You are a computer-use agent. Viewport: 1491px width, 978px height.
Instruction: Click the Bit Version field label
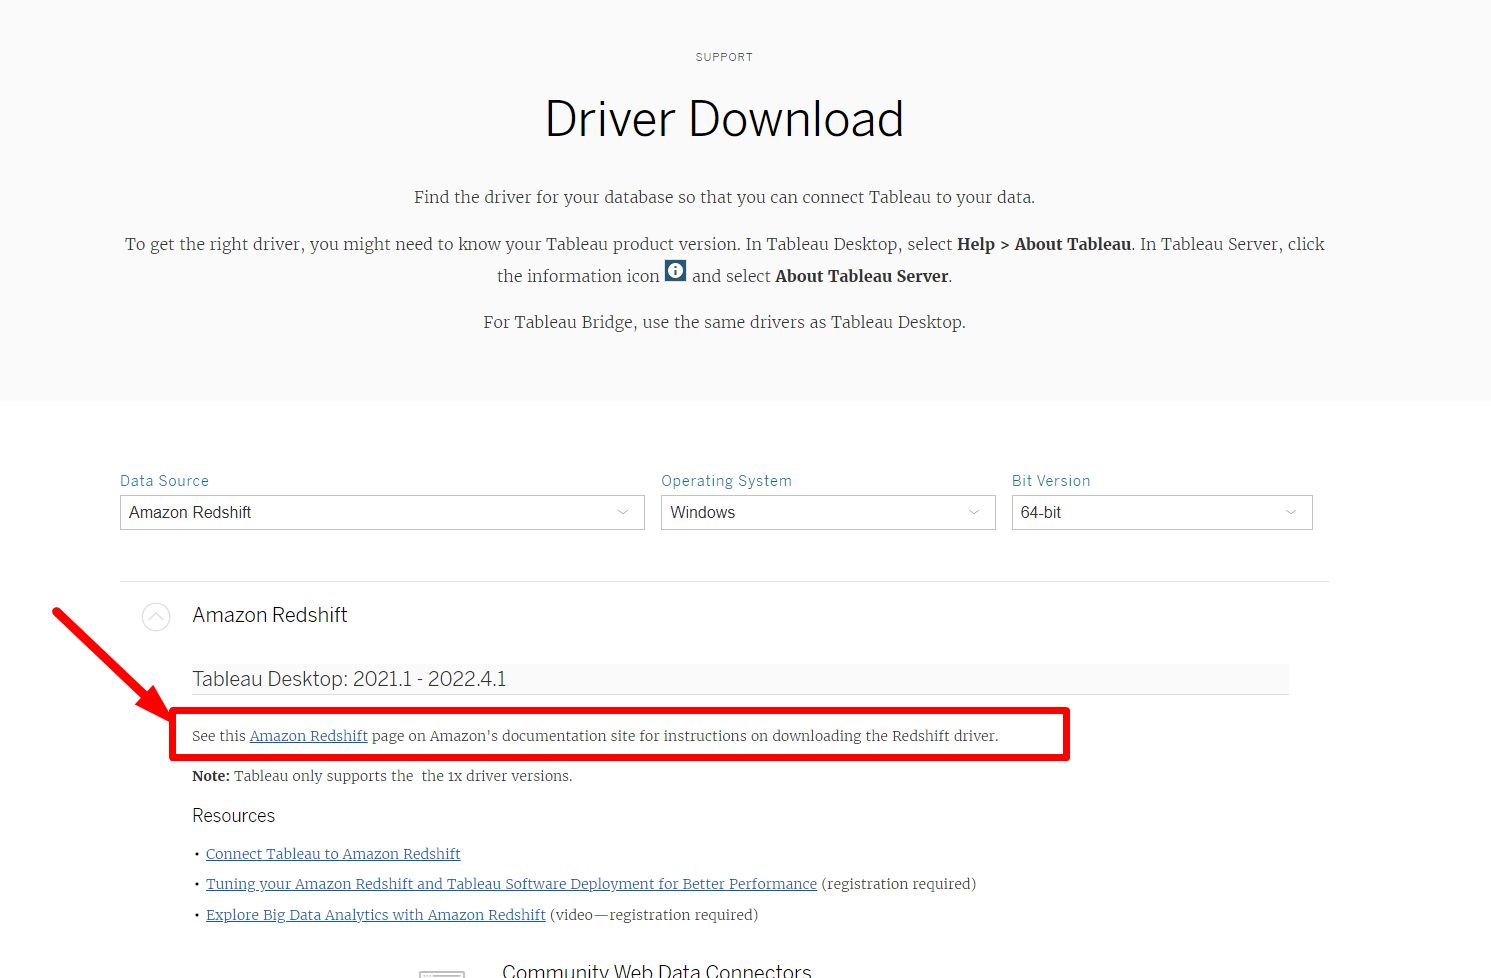pos(1051,481)
